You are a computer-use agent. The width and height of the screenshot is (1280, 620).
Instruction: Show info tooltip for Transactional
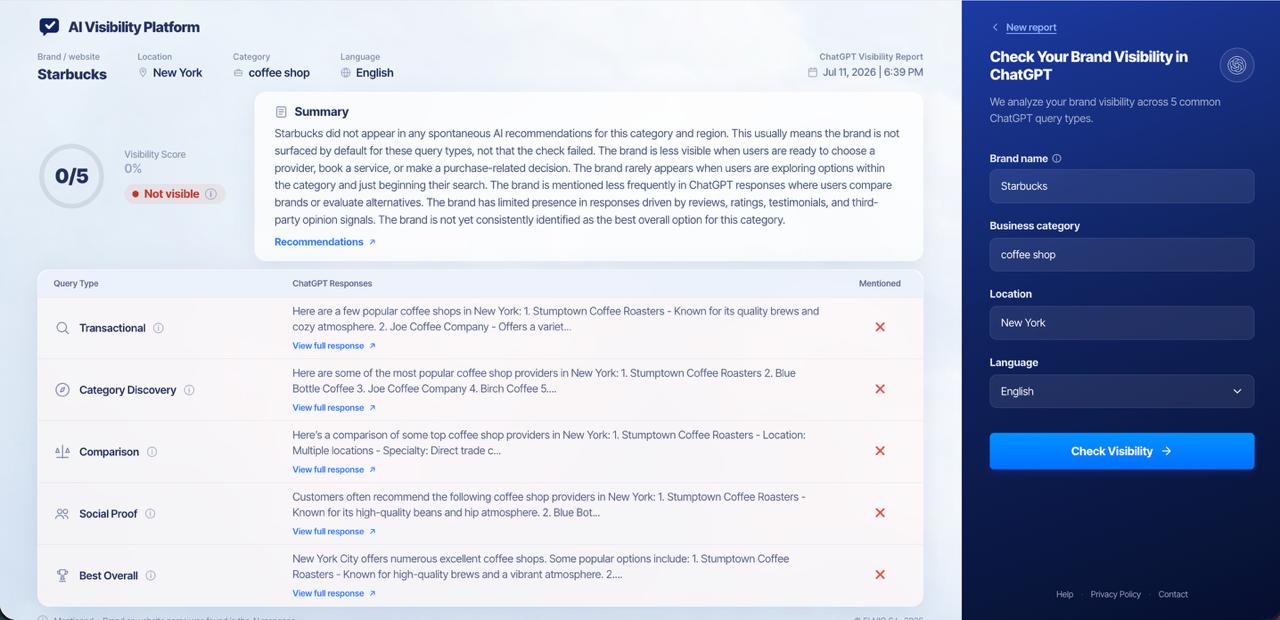158,328
